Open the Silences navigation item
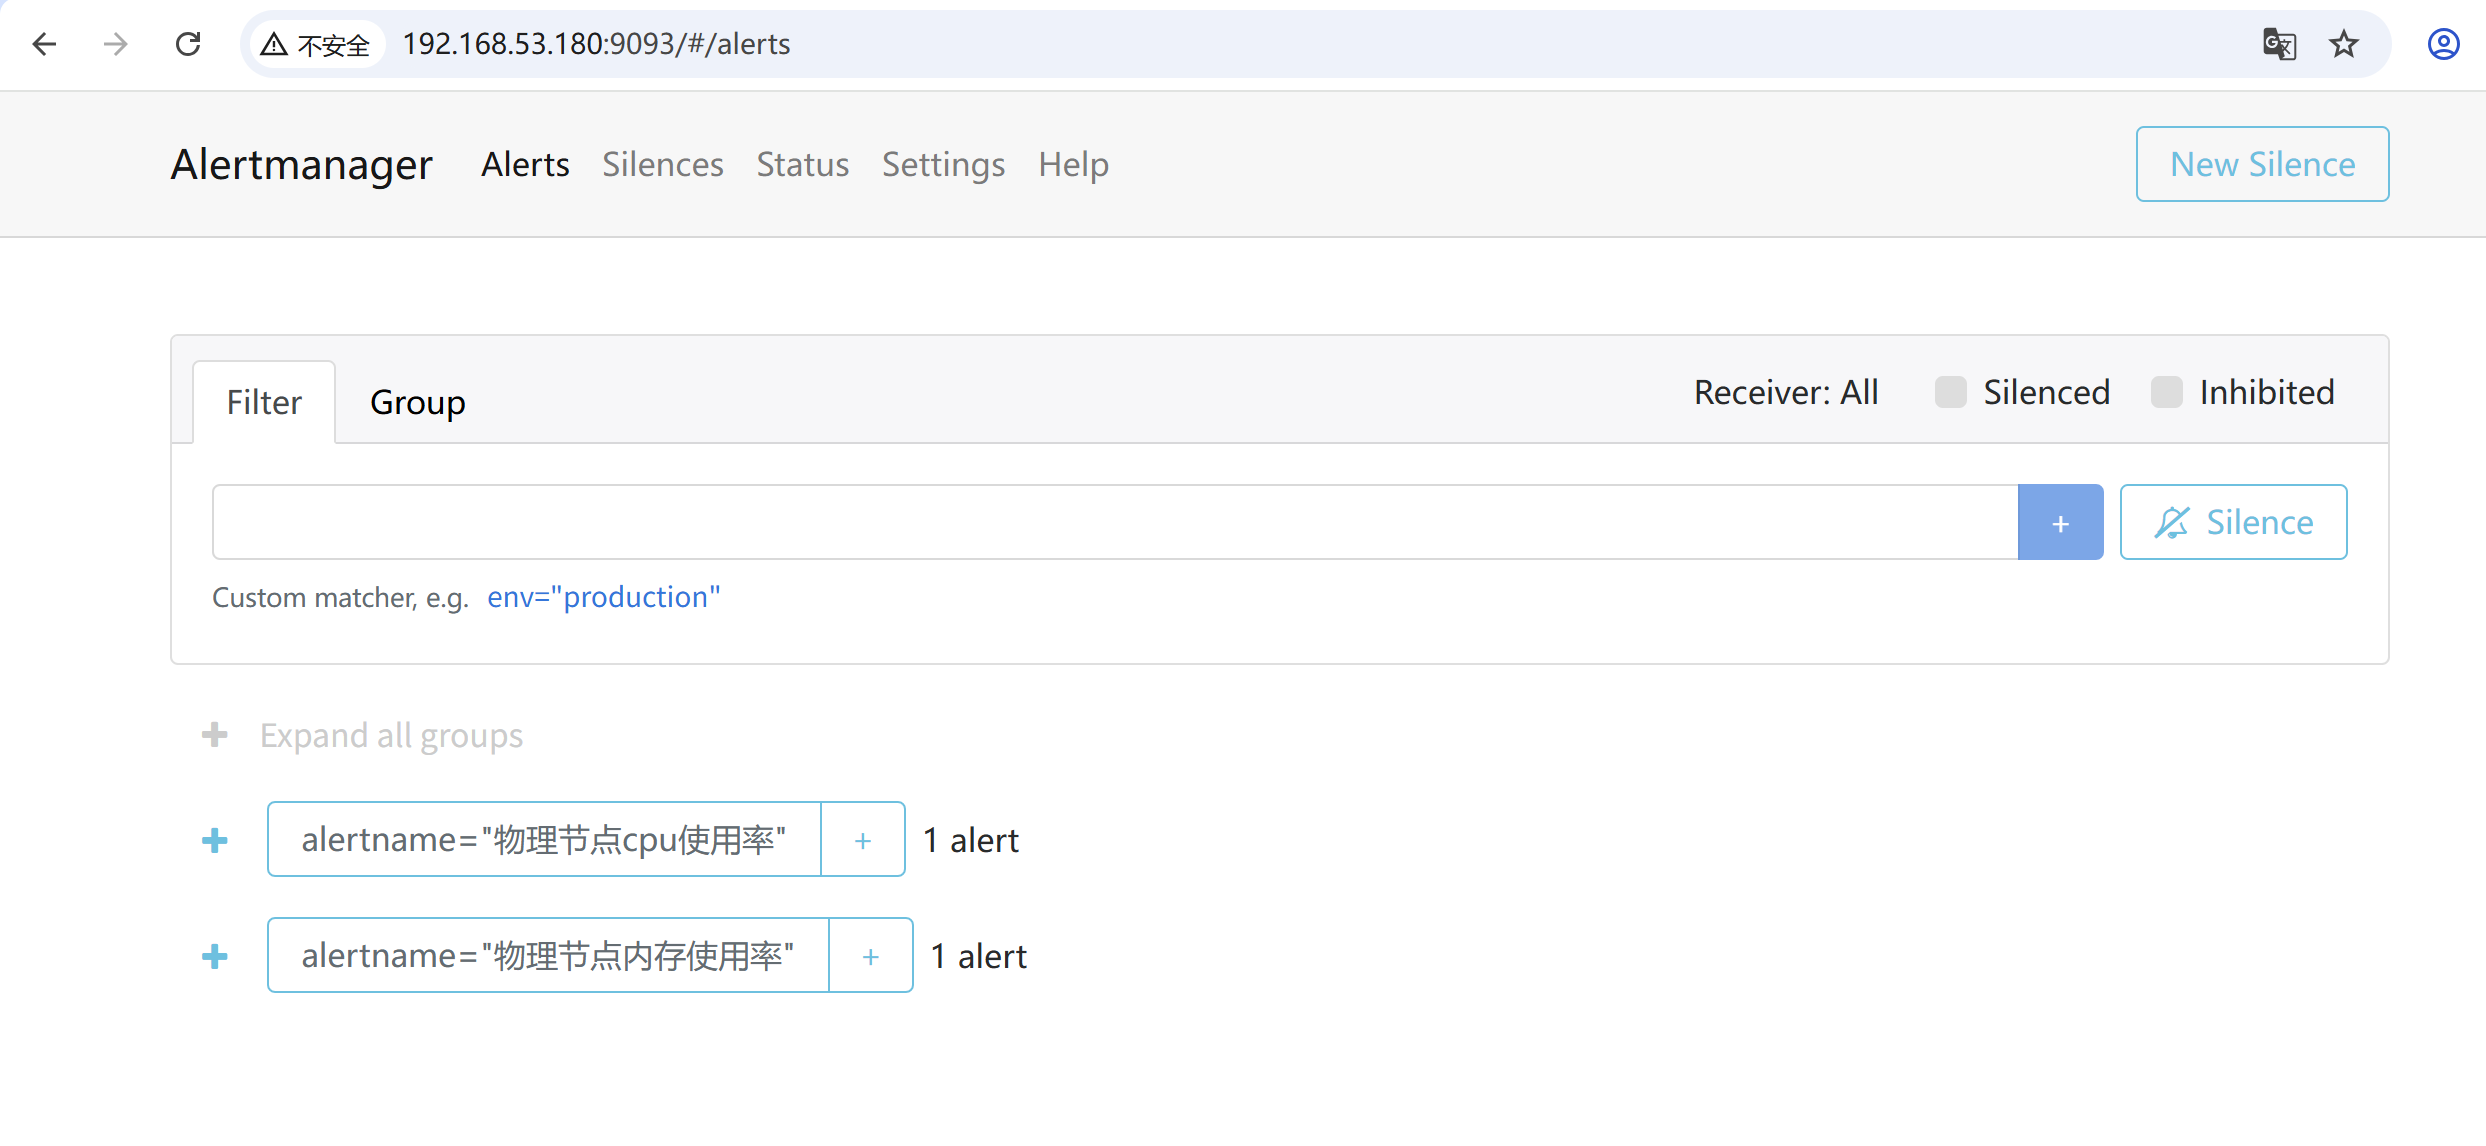This screenshot has height=1146, width=2486. click(662, 164)
